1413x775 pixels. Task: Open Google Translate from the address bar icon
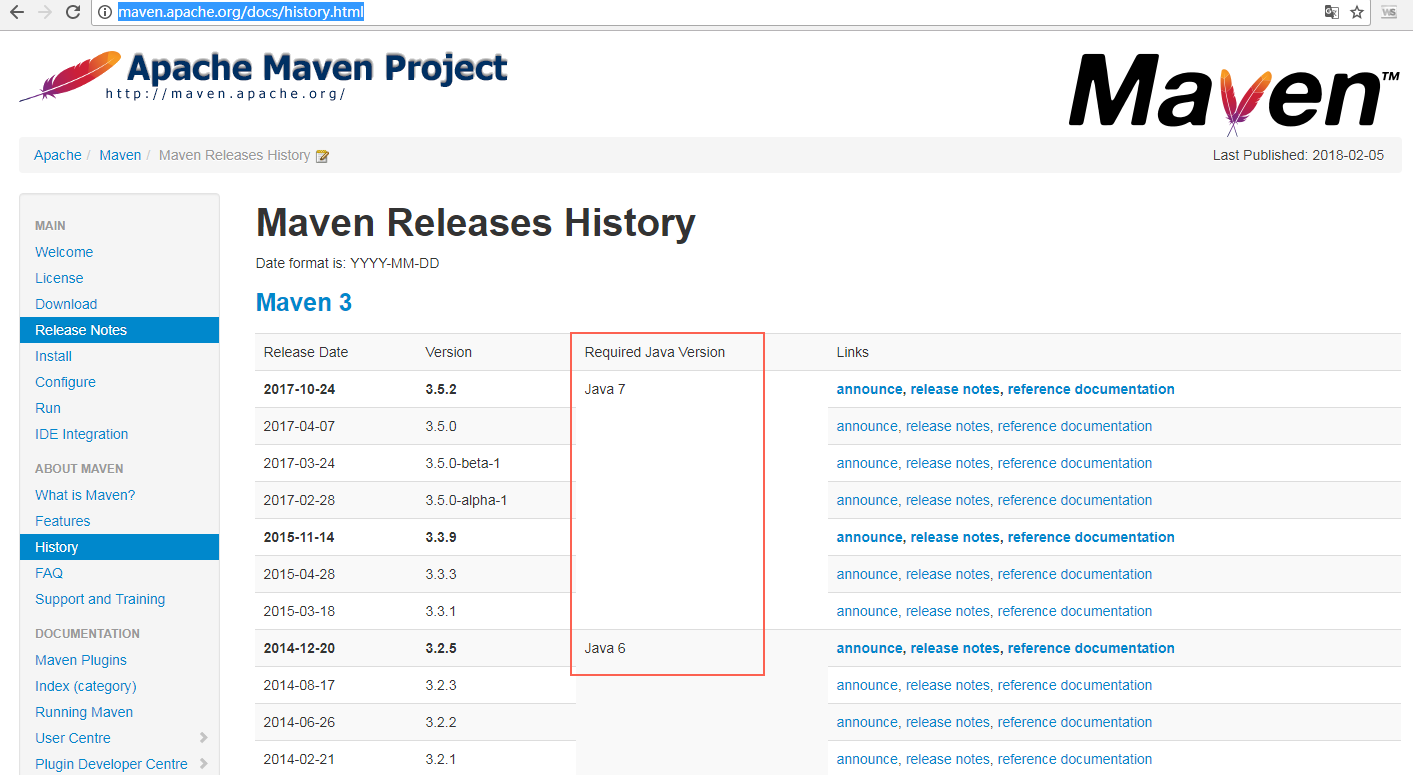click(x=1331, y=12)
